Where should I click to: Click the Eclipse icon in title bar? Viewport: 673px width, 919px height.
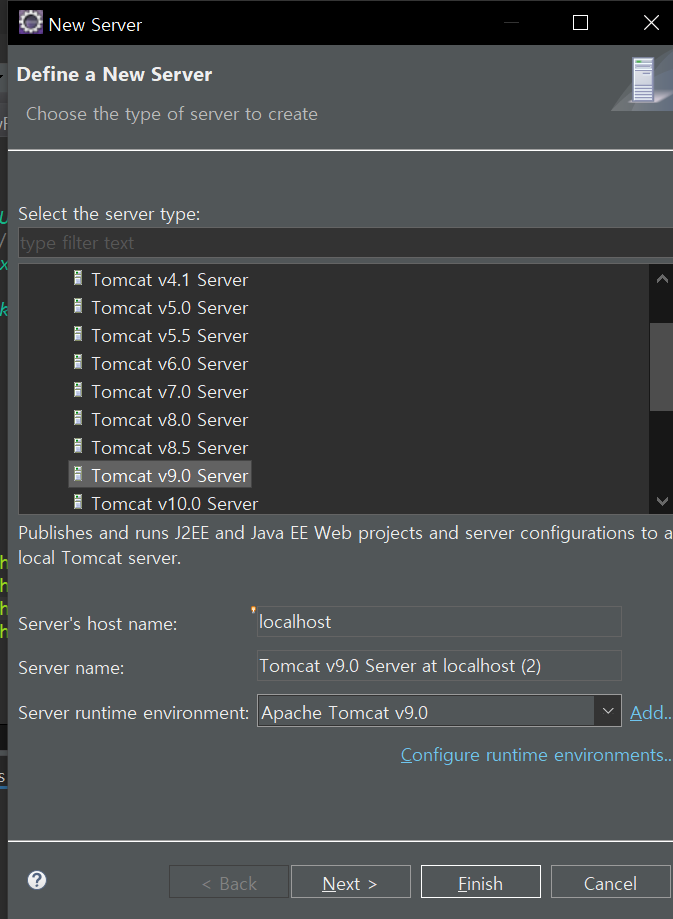[x=30, y=22]
